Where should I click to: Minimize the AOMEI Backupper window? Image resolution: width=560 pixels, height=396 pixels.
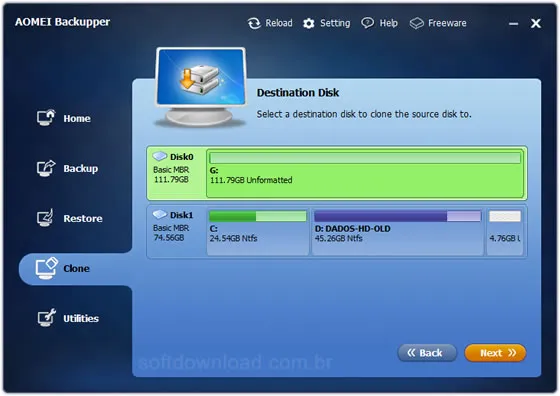pyautogui.click(x=514, y=24)
